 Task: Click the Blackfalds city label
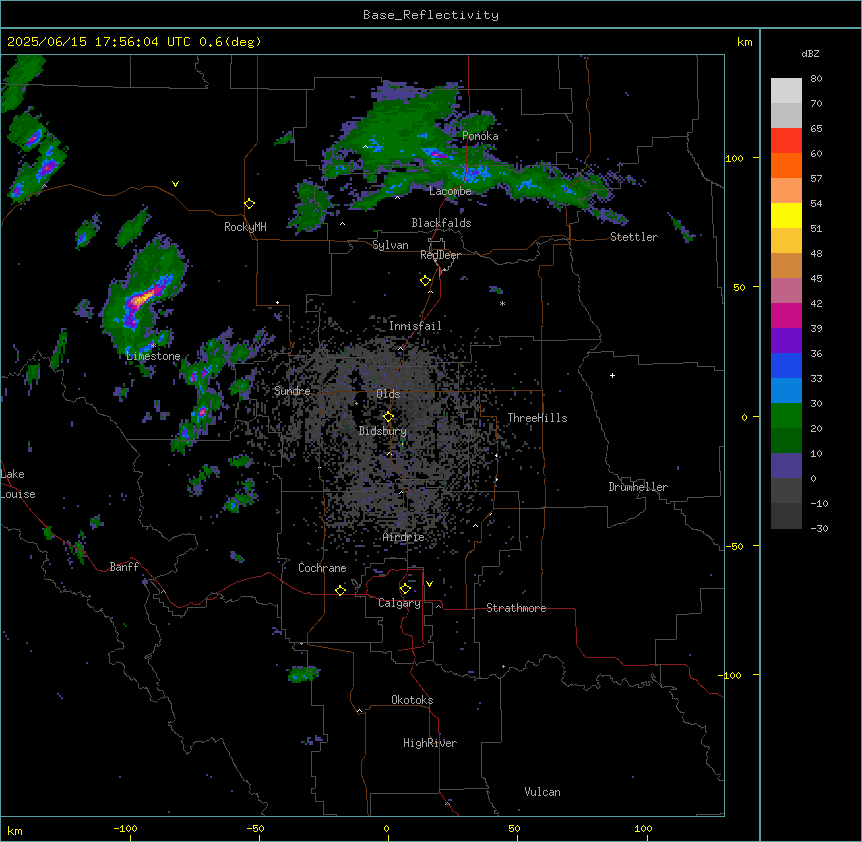[441, 223]
